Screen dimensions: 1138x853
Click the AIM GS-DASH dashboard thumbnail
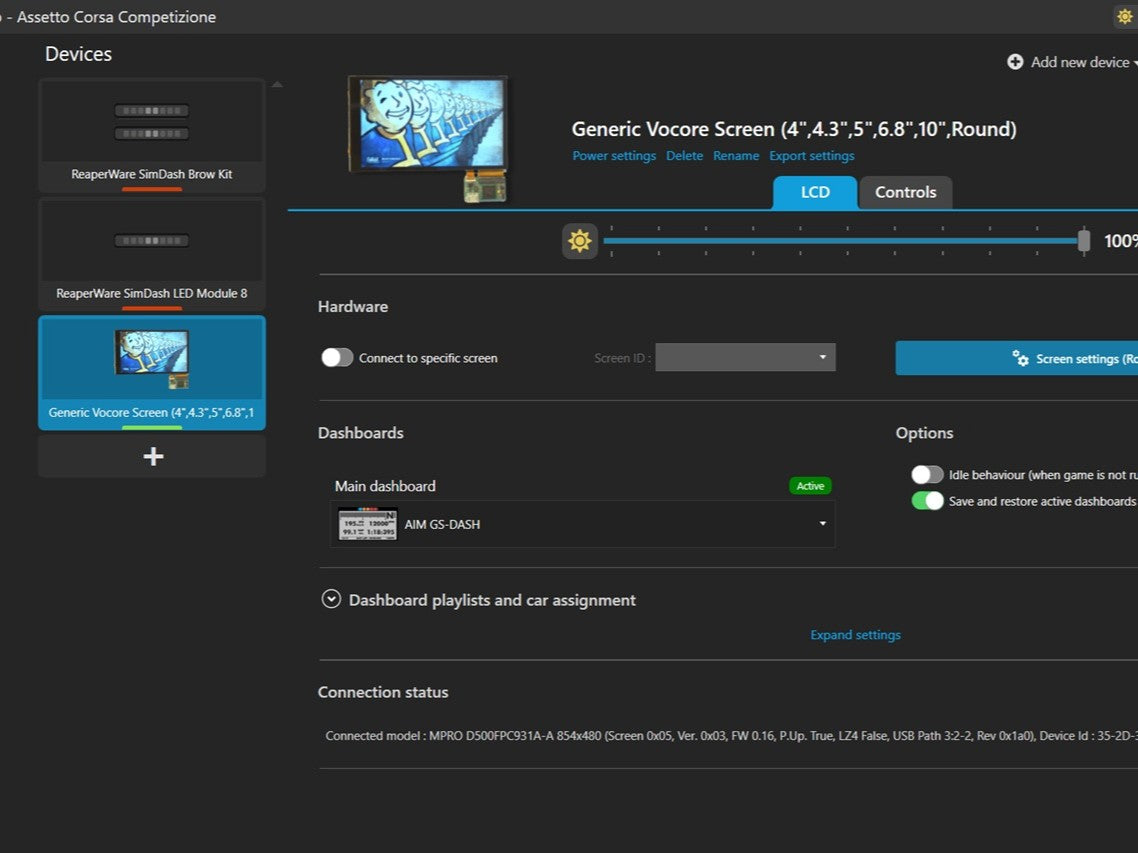click(x=367, y=524)
